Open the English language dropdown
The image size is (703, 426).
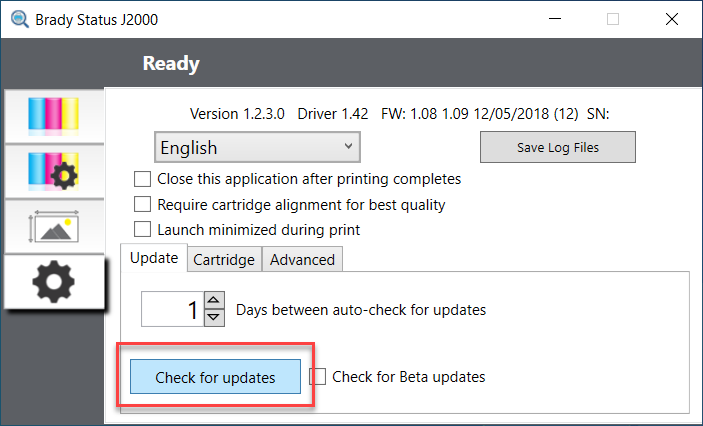tap(257, 147)
